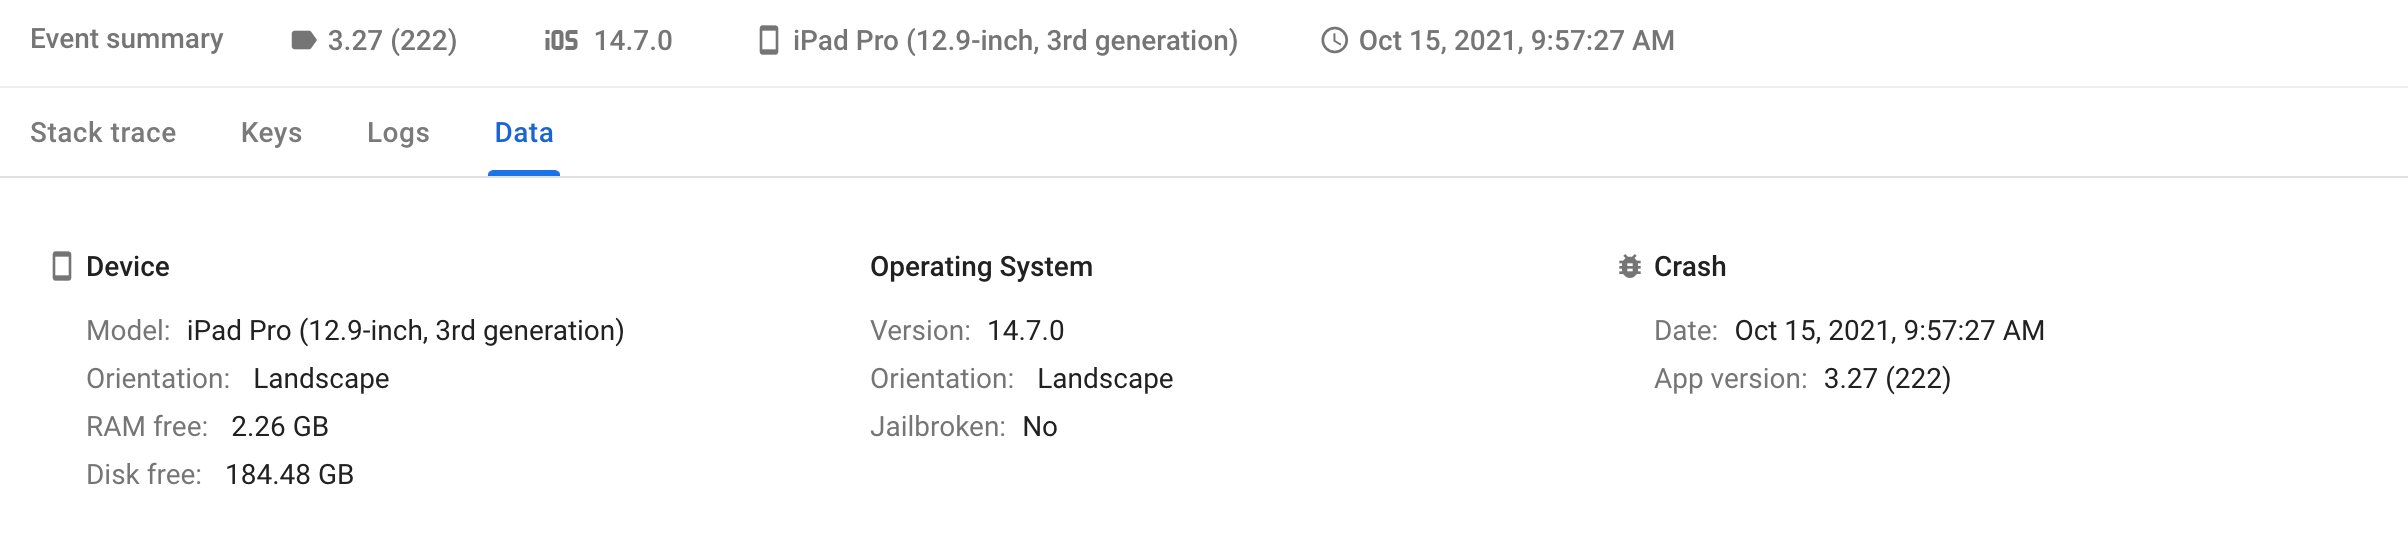
Task: Click the phone icon next to Device heading
Action: pyautogui.click(x=62, y=266)
